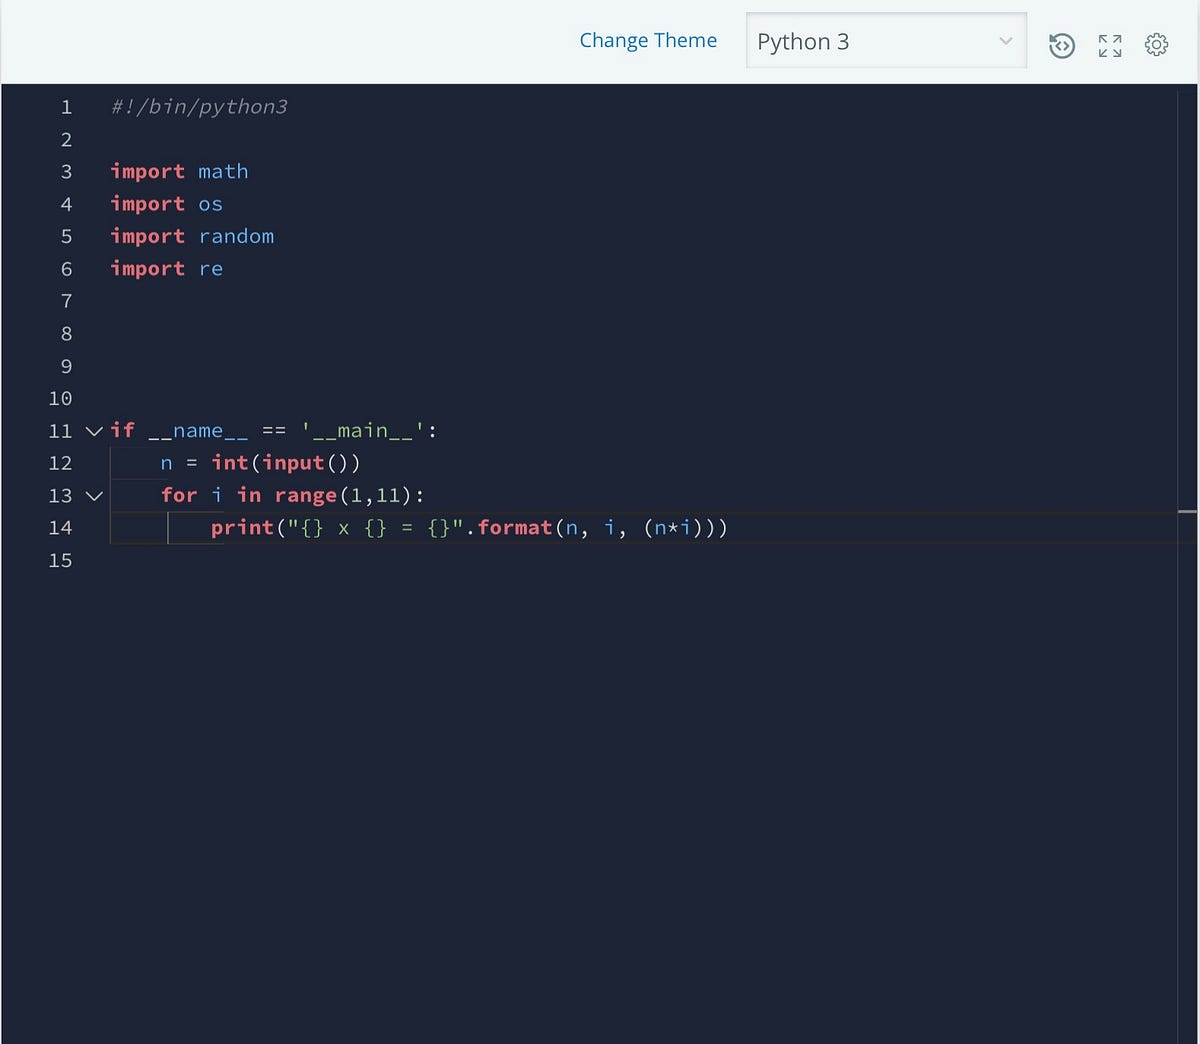1200x1044 pixels.
Task: Open the Python 3 language dropdown
Action: 886,41
